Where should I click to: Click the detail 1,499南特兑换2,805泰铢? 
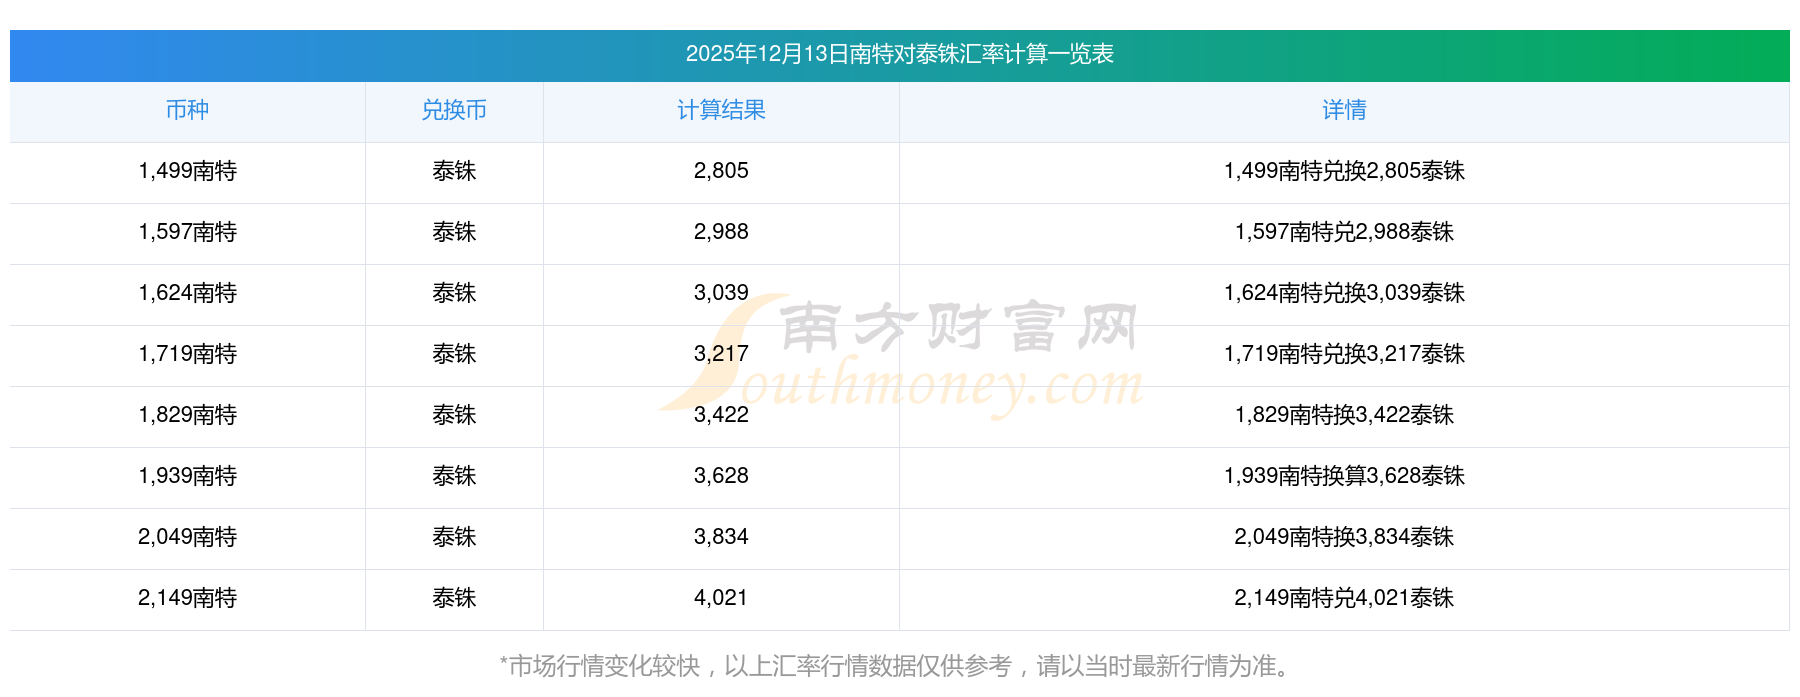point(1344,171)
